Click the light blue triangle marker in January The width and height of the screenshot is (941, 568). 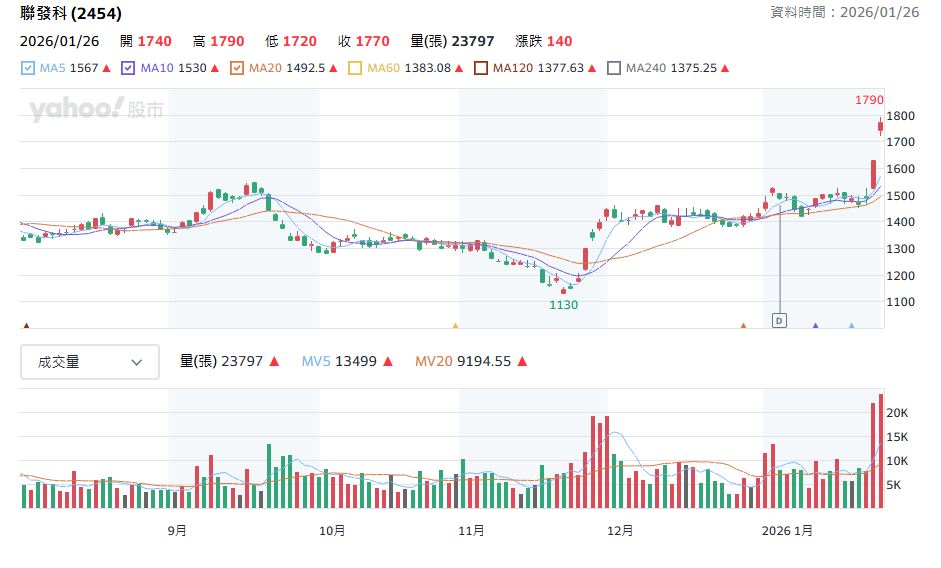[x=851, y=325]
